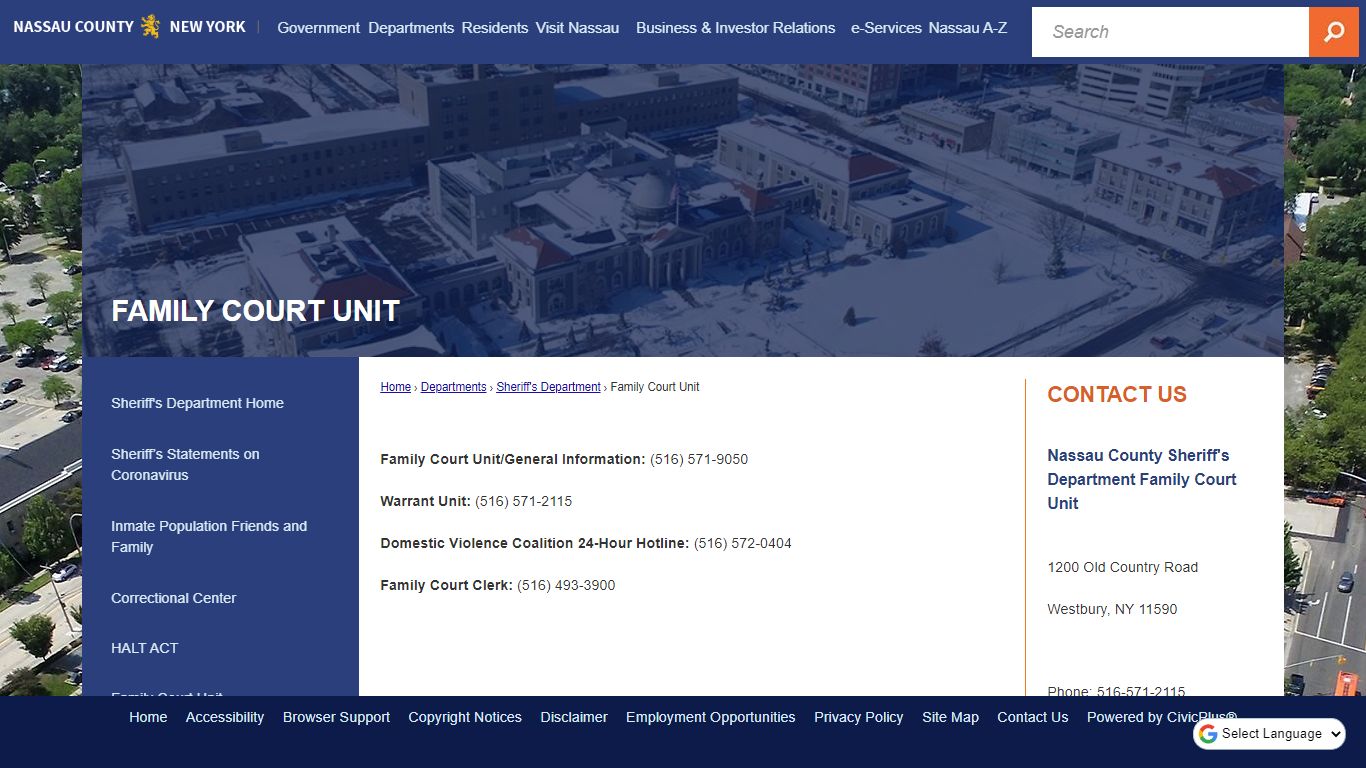Viewport: 1366px width, 768px height.
Task: Click the Nassau County lion logo
Action: click(150, 26)
